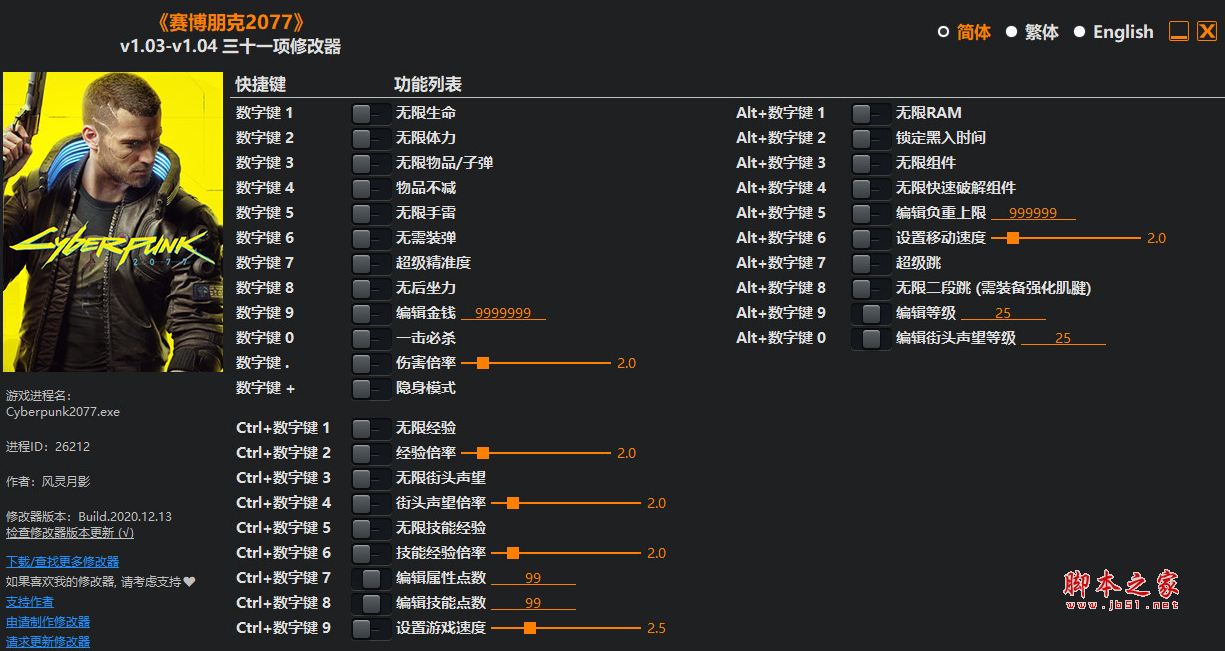Enable 隐身模式 toggle
1225x651 pixels.
371,388
